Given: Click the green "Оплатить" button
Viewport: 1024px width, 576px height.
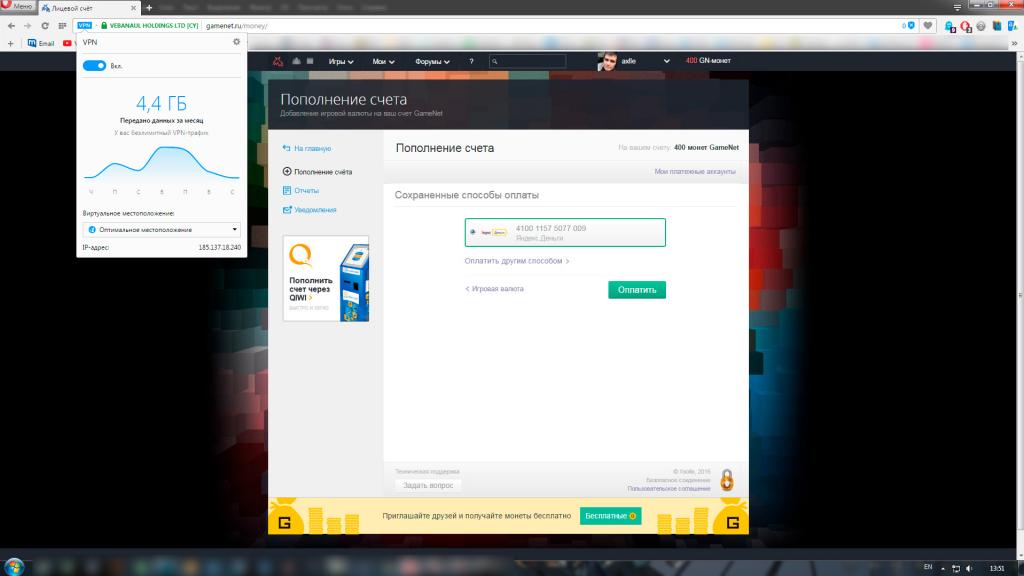Looking at the screenshot, I should coord(637,290).
